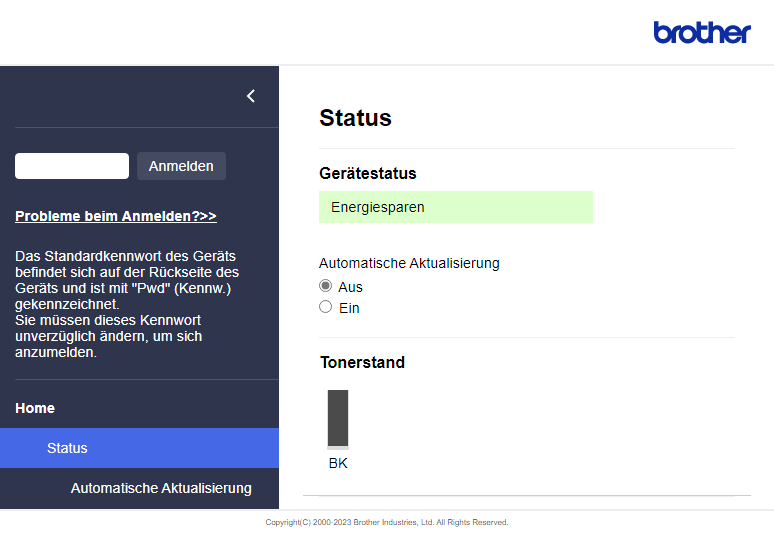Click the BK toner label
The width and height of the screenshot is (774, 533).
(338, 463)
